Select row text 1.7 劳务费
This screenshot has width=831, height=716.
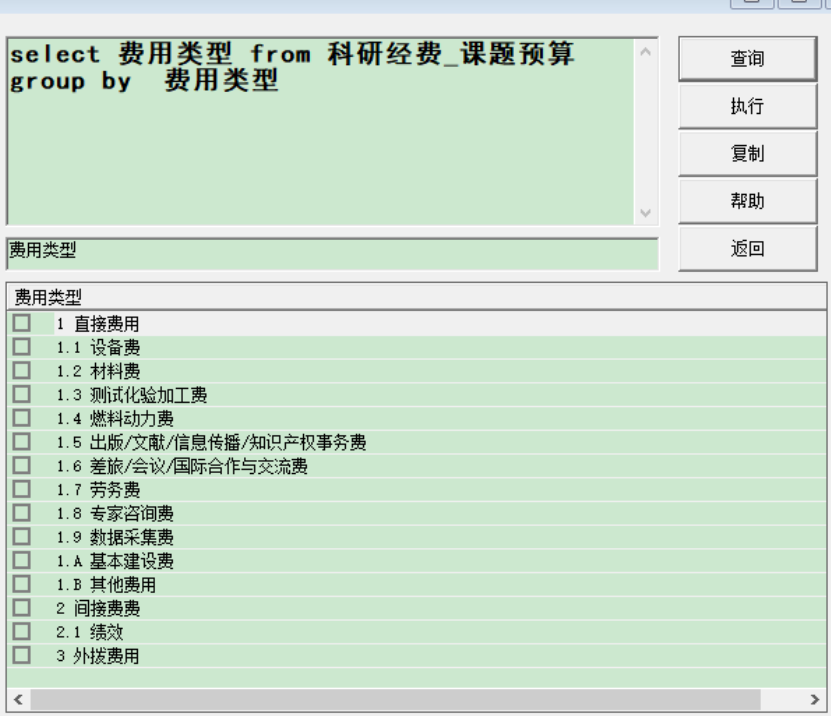[x=98, y=490]
